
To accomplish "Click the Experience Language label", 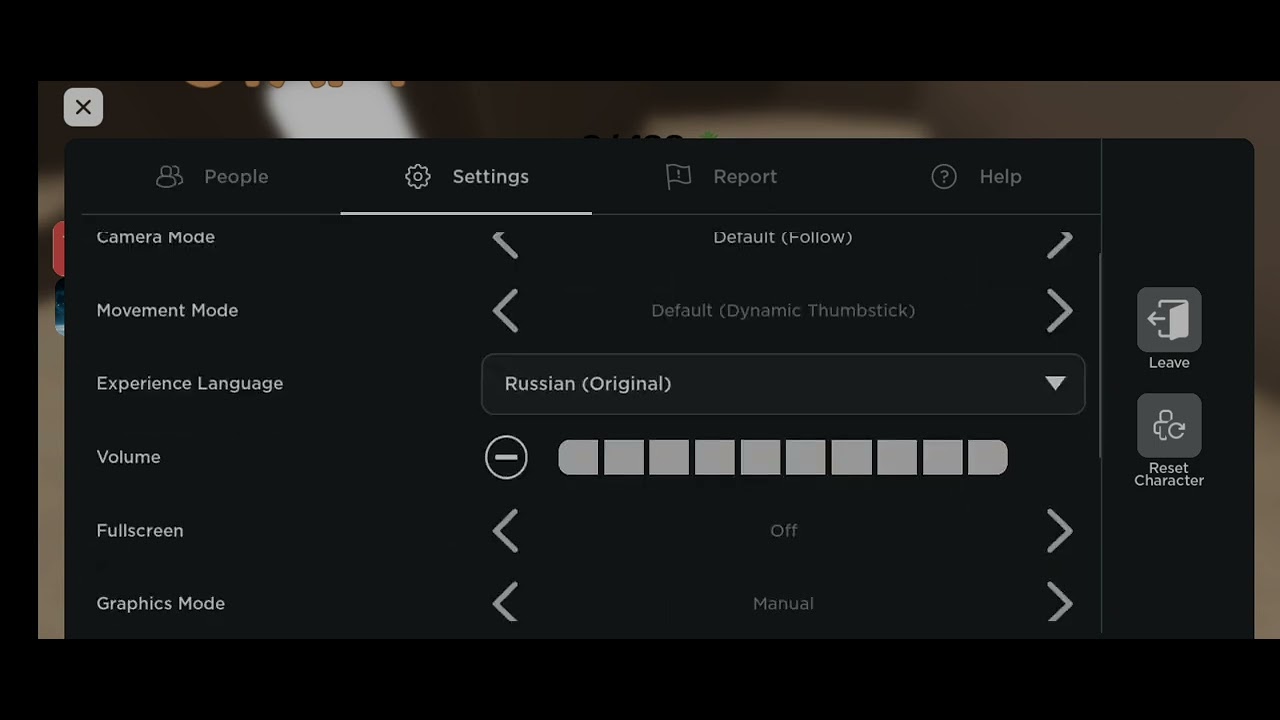I will [190, 384].
